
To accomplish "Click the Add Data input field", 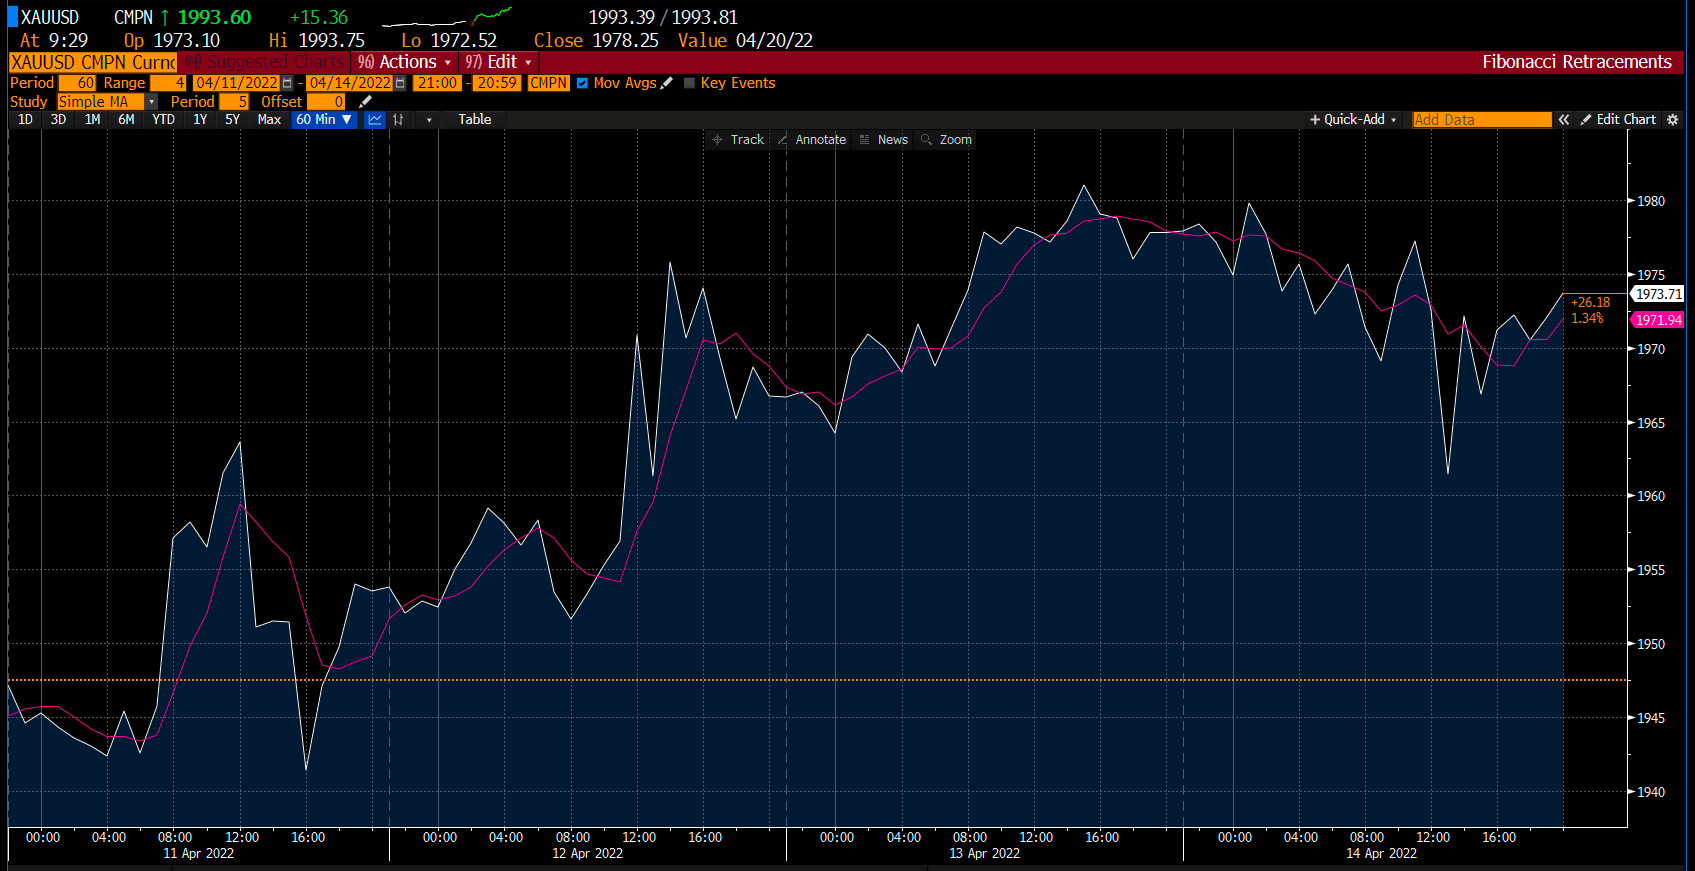I will 1481,120.
